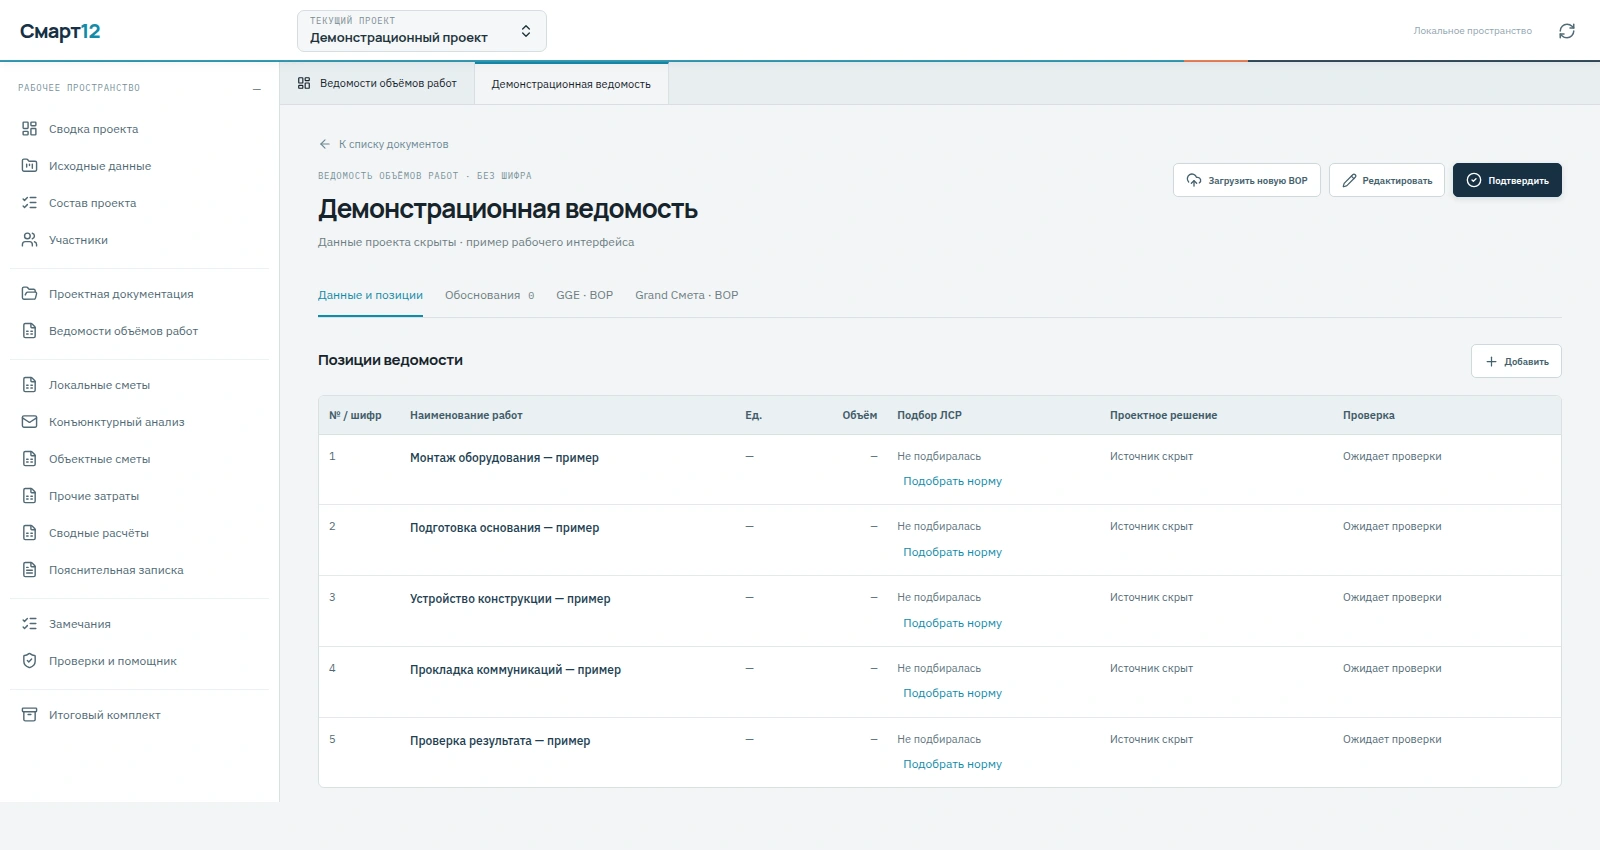Viewport: 1600px width, 850px height.
Task: Click Подобрать норму for Прокладка коммуникаций row
Action: (x=952, y=694)
